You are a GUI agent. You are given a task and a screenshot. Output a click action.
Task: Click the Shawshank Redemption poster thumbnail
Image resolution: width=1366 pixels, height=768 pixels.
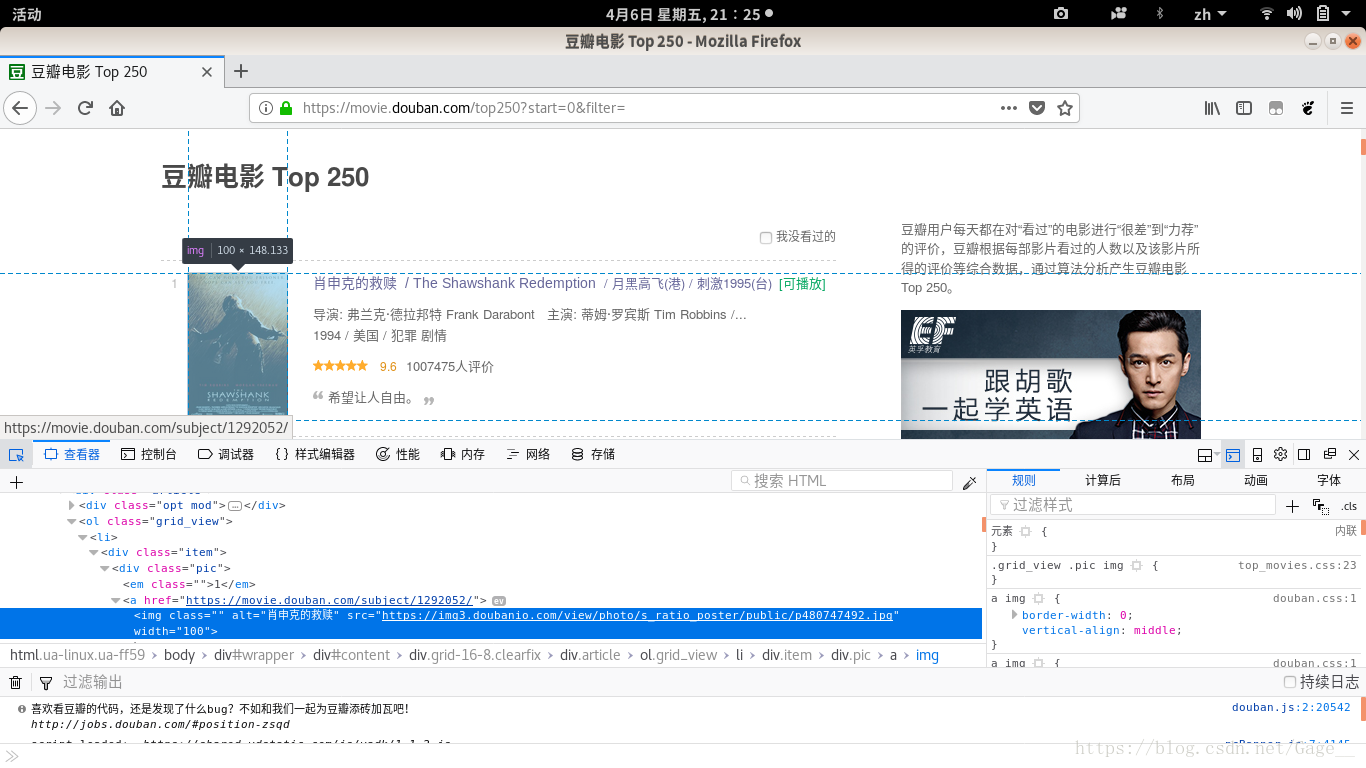click(x=238, y=344)
